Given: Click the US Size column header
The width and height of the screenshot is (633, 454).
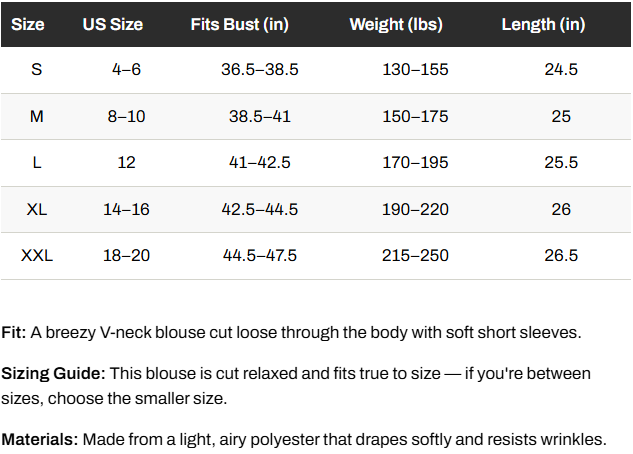Looking at the screenshot, I should [x=113, y=25].
